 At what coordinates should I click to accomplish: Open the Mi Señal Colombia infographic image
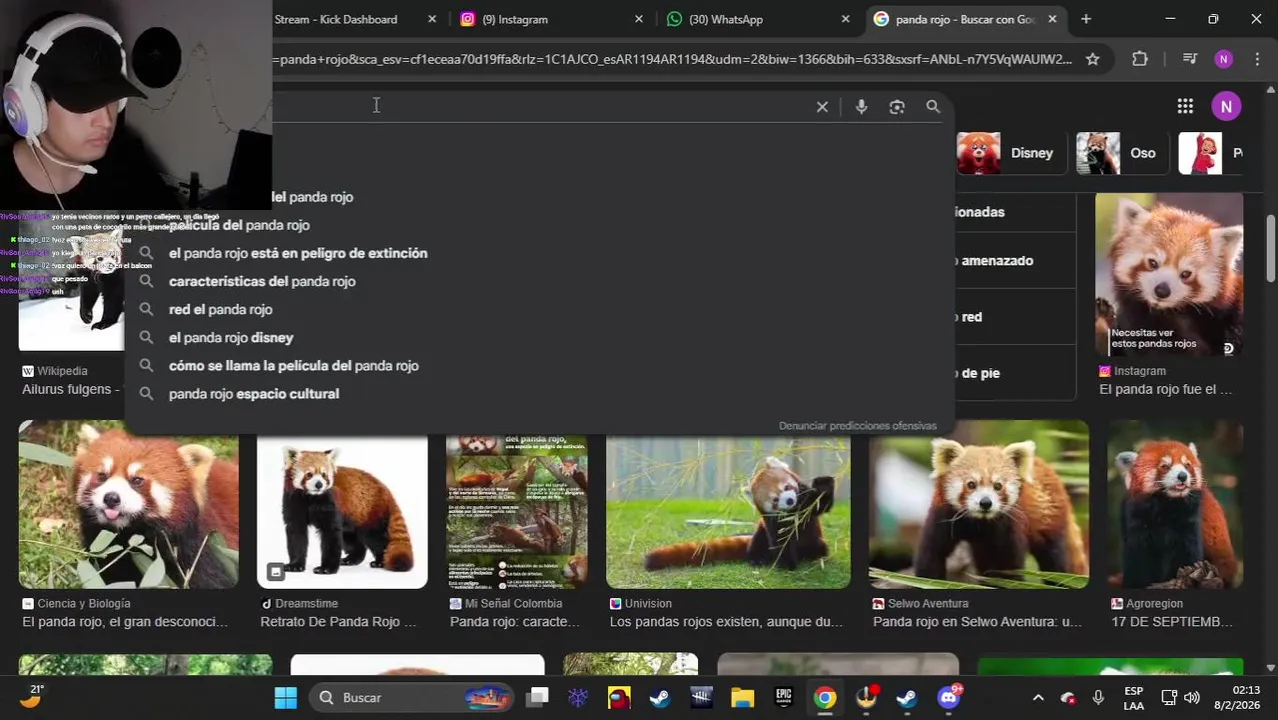tap(517, 511)
